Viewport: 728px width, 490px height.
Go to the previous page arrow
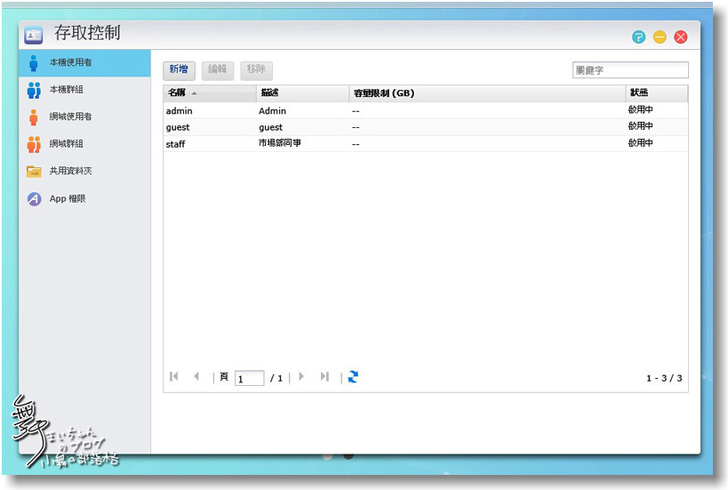[196, 377]
